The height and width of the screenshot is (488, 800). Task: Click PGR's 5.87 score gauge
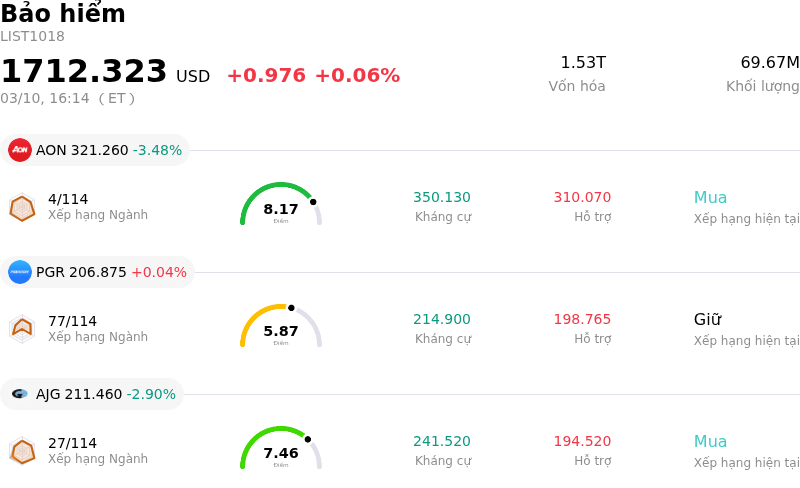[x=281, y=327]
